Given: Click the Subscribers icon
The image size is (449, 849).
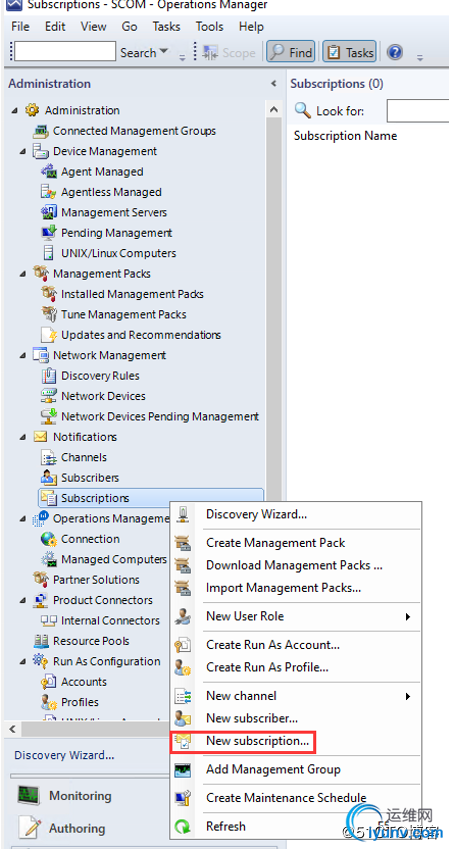Looking at the screenshot, I should [x=48, y=478].
